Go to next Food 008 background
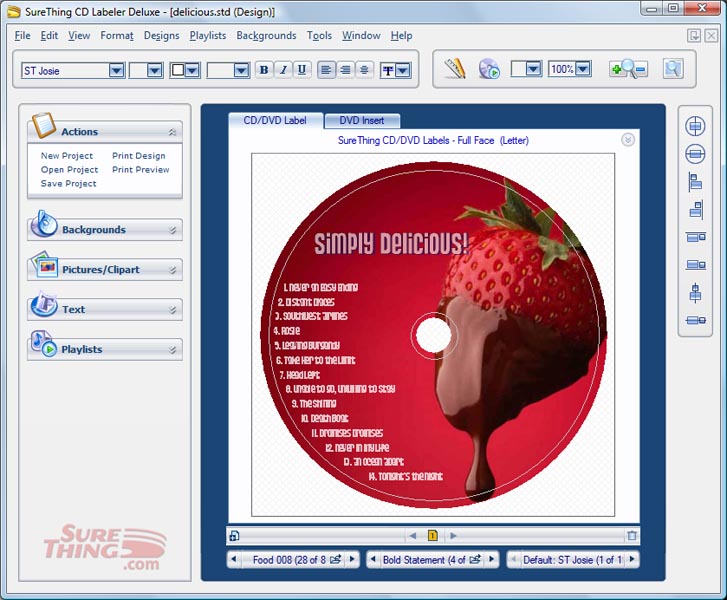The height and width of the screenshot is (600, 727). pos(351,560)
